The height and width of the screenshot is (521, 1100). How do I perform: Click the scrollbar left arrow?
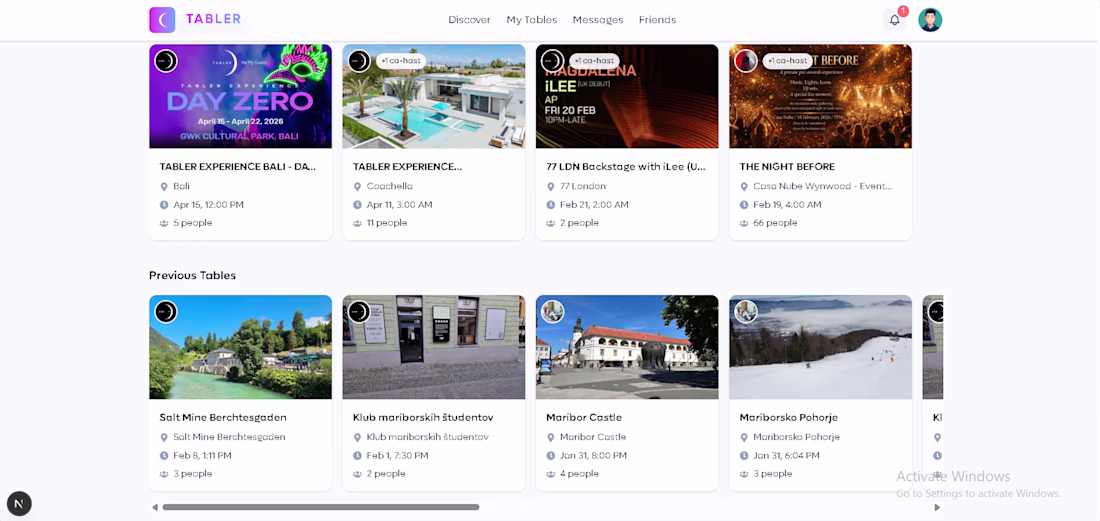click(154, 507)
